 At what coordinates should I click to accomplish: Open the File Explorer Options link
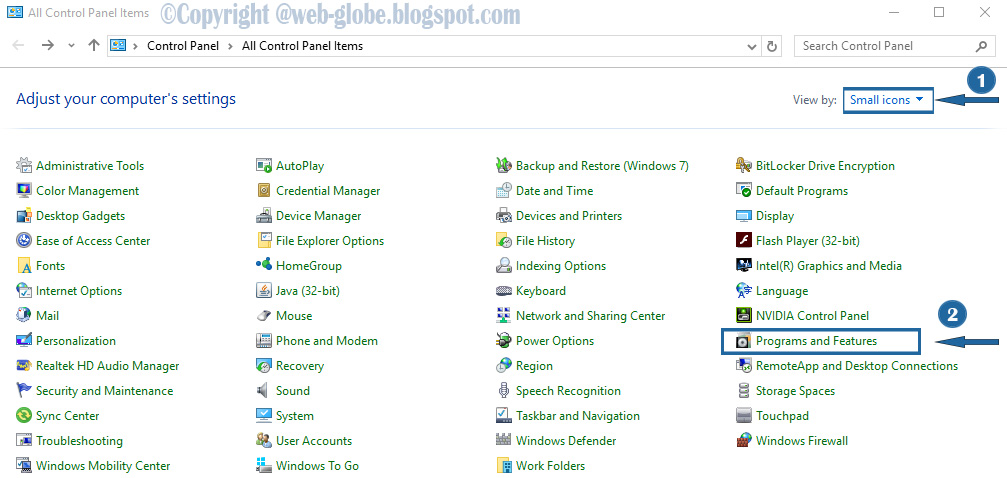click(330, 241)
